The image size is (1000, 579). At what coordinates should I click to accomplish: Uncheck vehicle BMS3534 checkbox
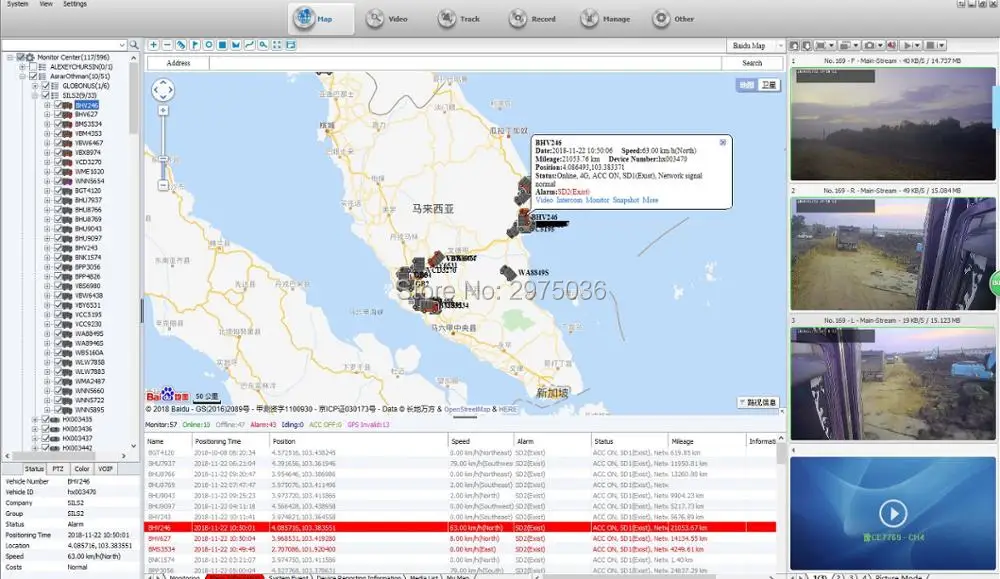(x=58, y=124)
